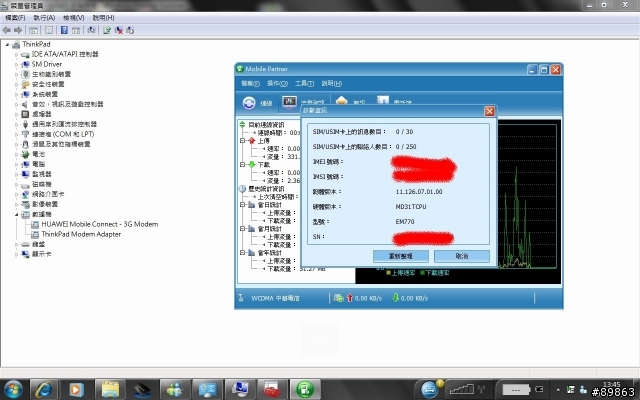Select the 連接埠 (COM 和 LPT) item

tap(63, 134)
